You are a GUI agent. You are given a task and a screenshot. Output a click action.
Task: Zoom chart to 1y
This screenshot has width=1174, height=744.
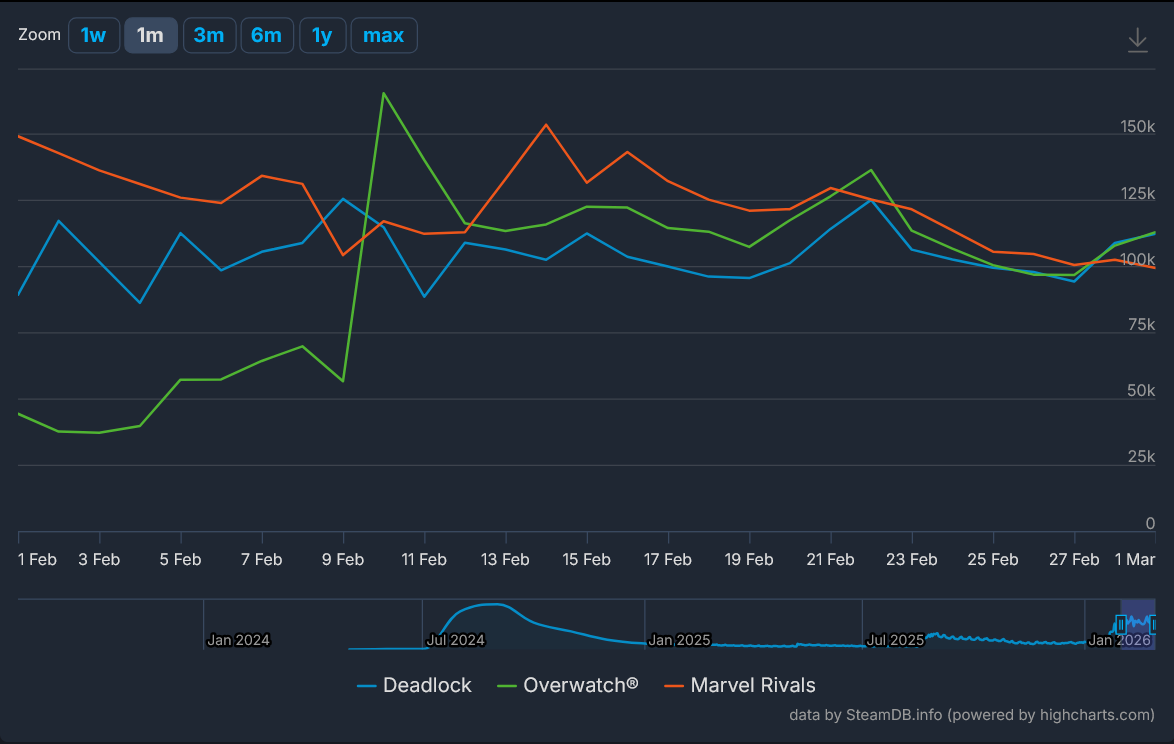pyautogui.click(x=322, y=36)
